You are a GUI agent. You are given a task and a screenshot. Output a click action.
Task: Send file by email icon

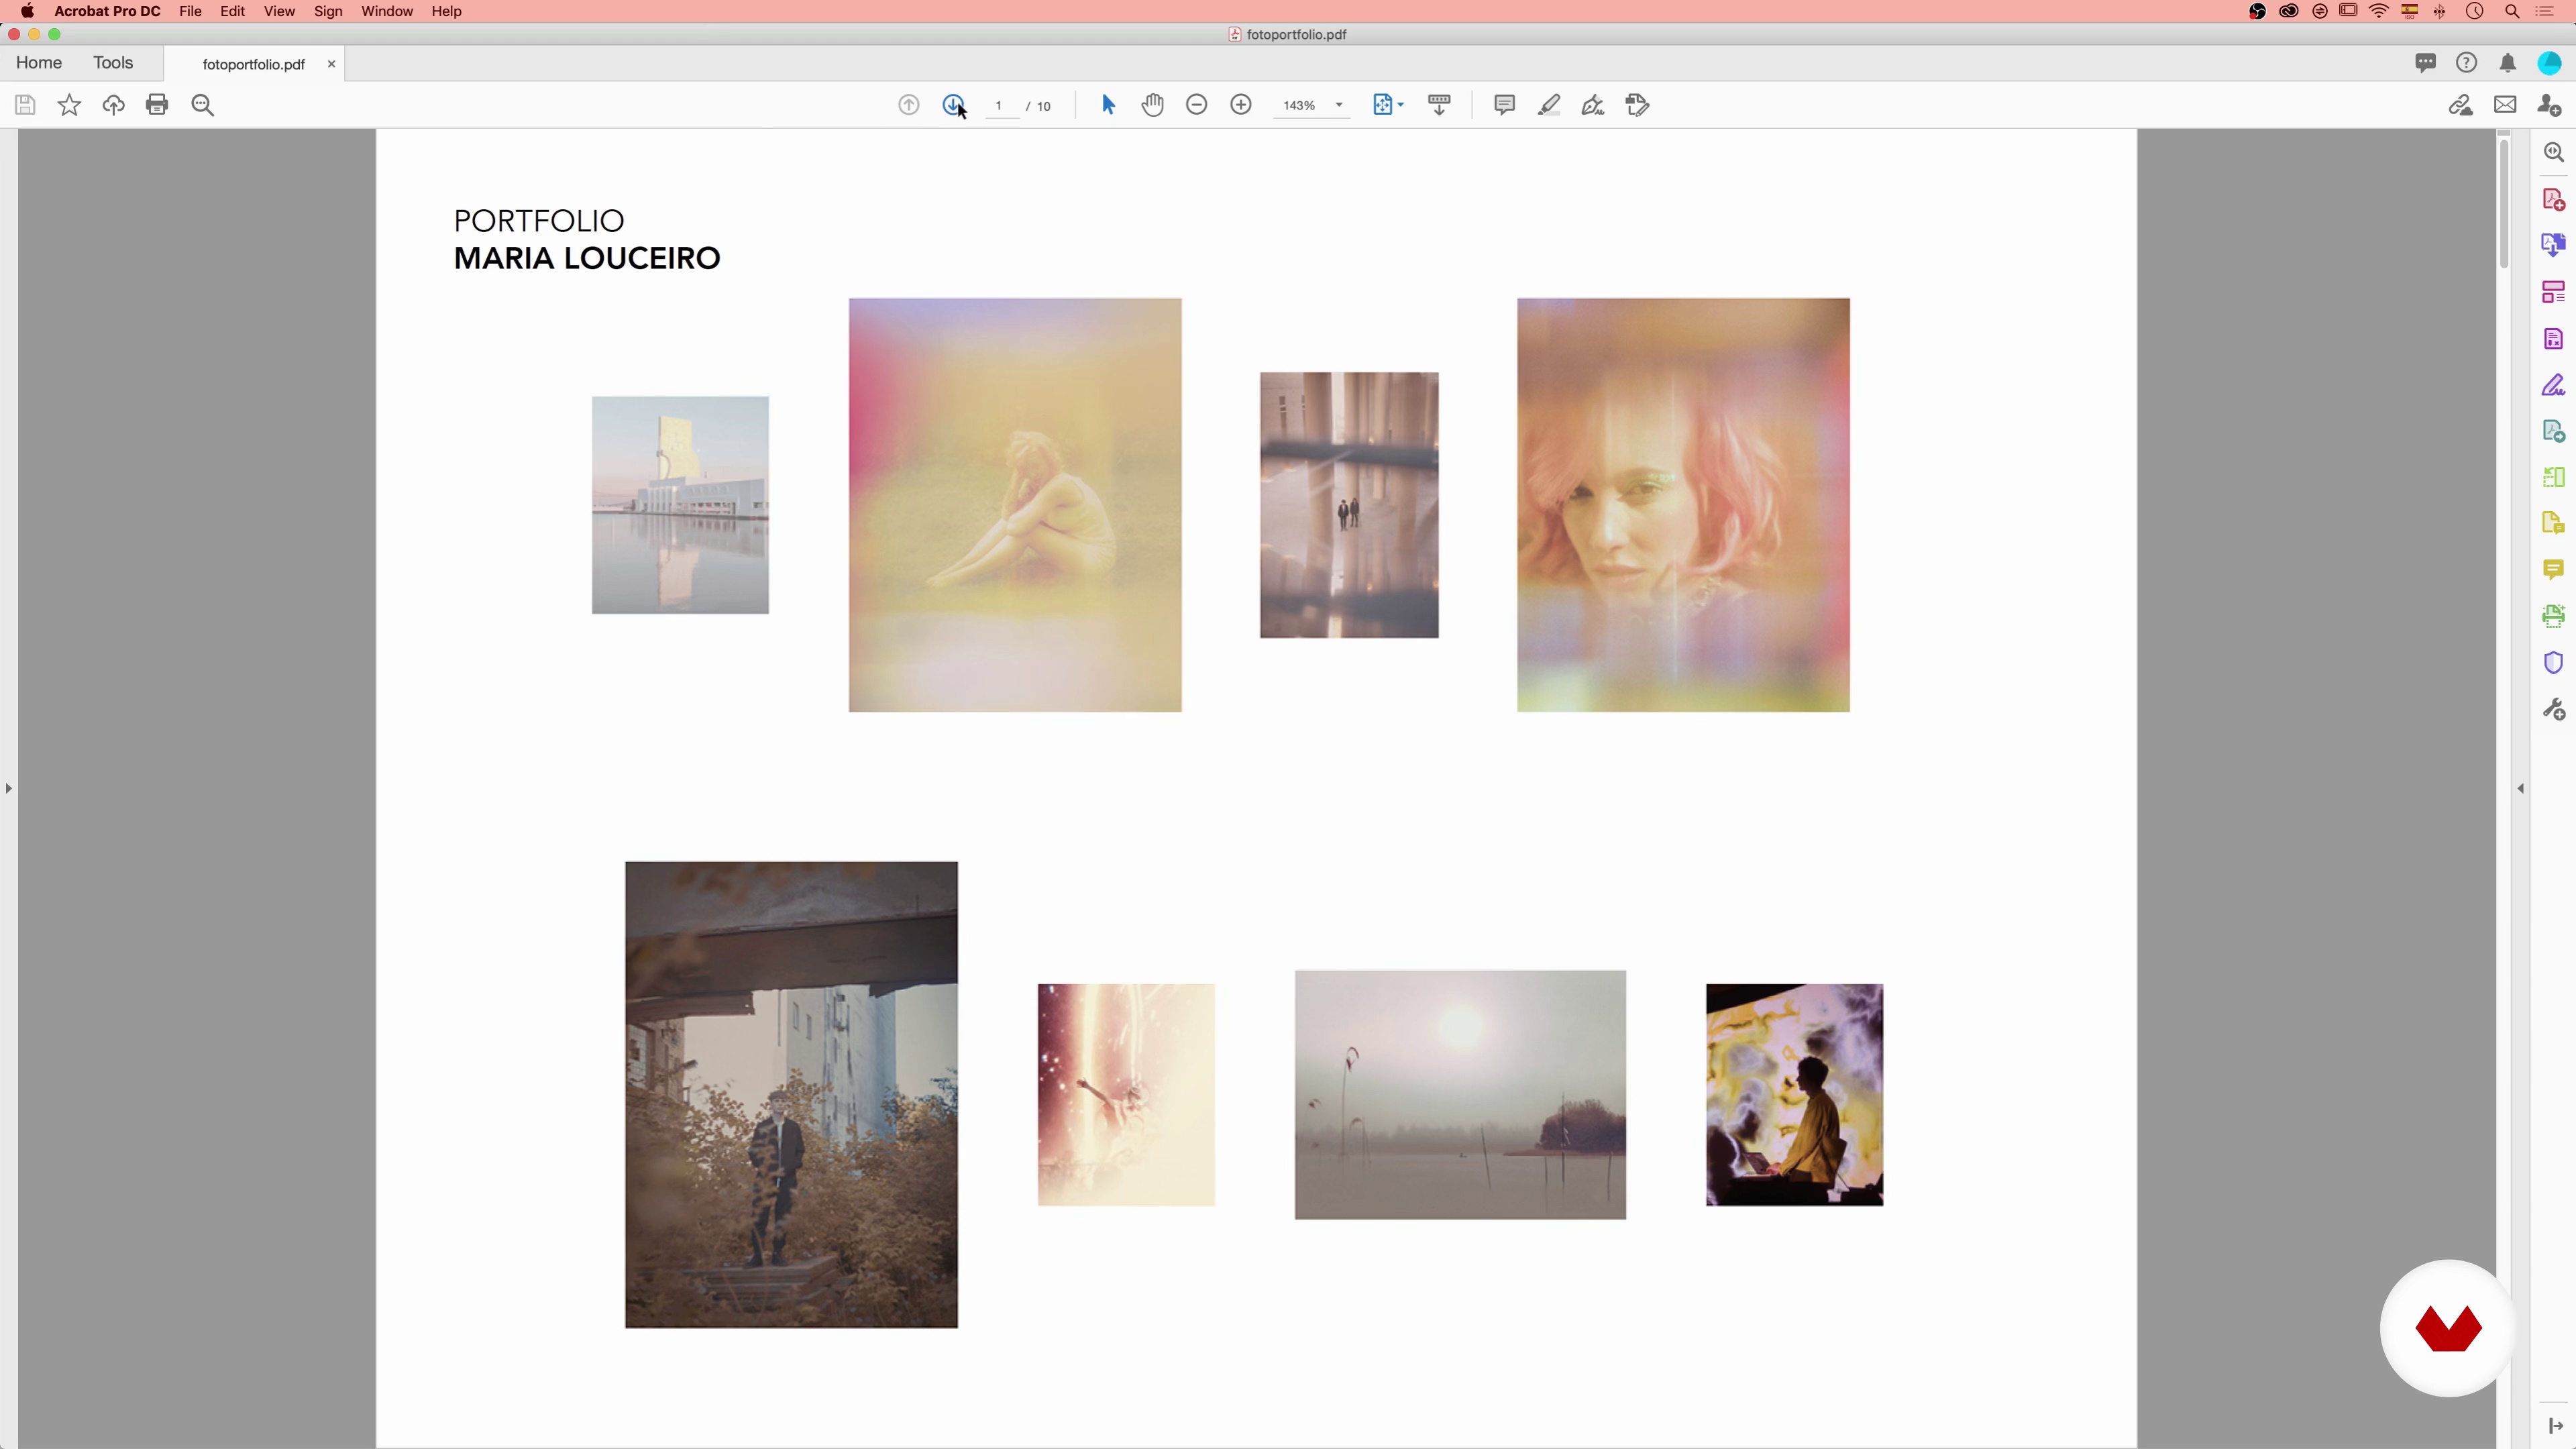point(2505,105)
